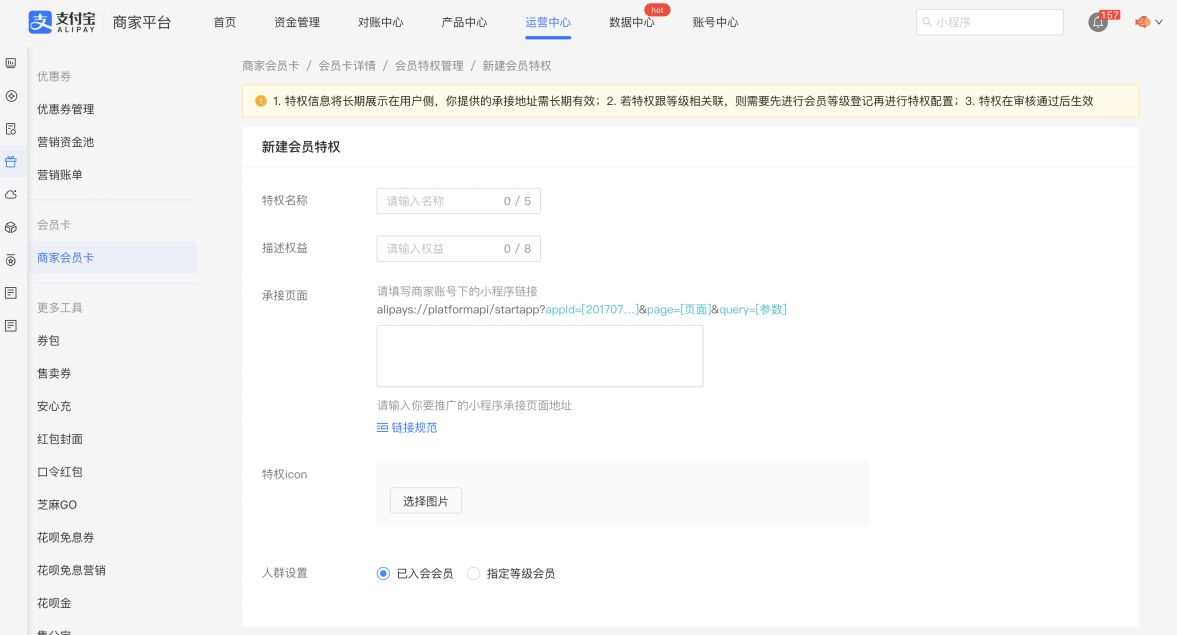Click the 会员卡 sidebar section header
The height and width of the screenshot is (635, 1177).
[x=54, y=225]
